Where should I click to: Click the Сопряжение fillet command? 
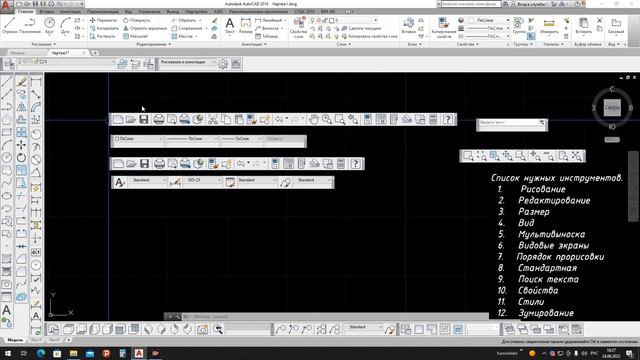tap(187, 28)
